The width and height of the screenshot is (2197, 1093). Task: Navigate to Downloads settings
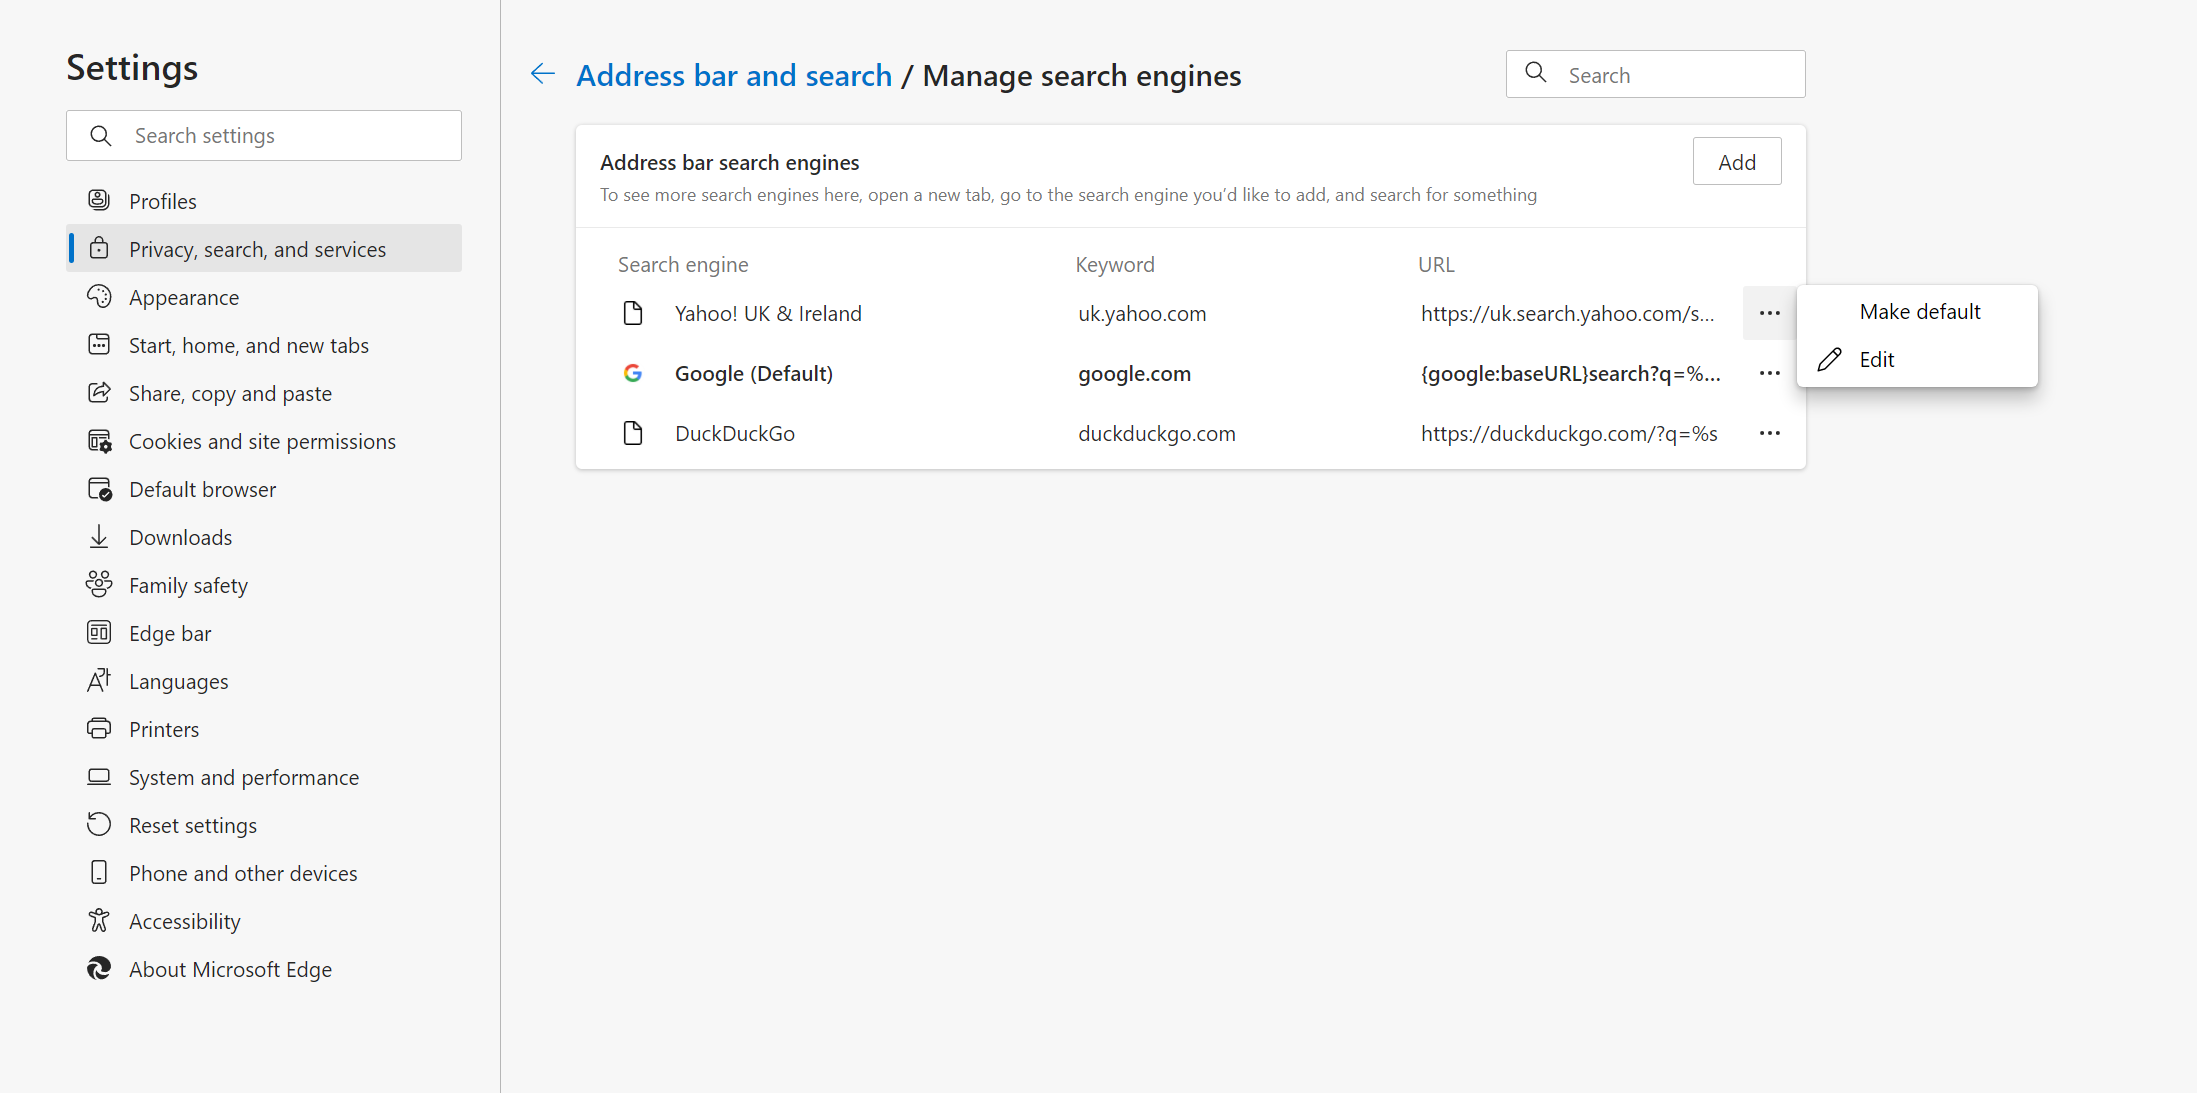point(180,537)
